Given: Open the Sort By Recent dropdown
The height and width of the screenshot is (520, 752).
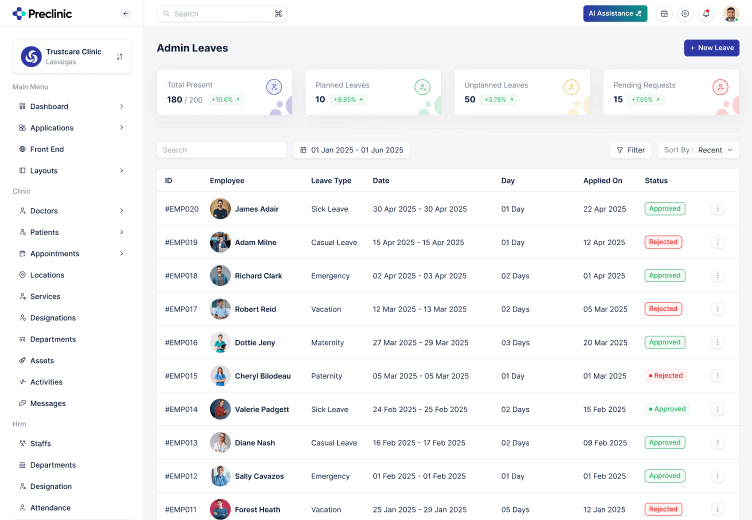Looking at the screenshot, I should click(698, 150).
